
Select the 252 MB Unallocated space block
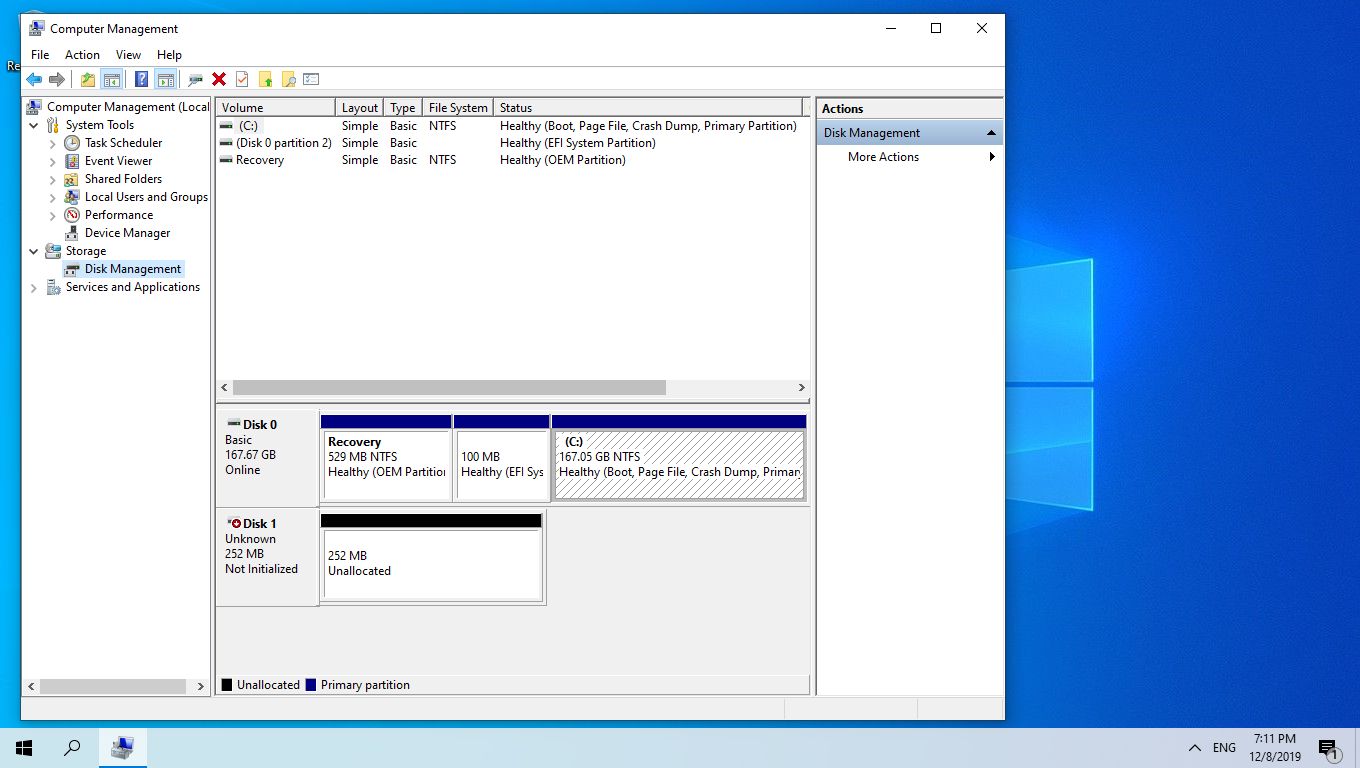tap(432, 558)
